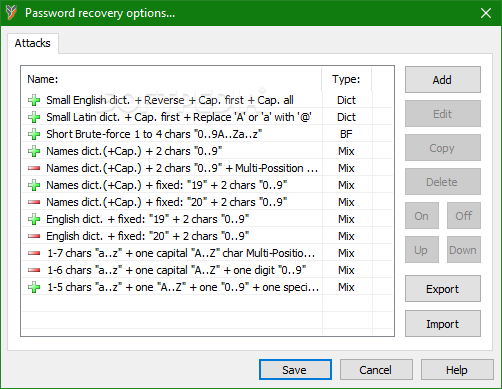Select "Names dict.(+Cap.) + fixed: "19"" text
The image size is (502, 389).
pyautogui.click(x=167, y=185)
